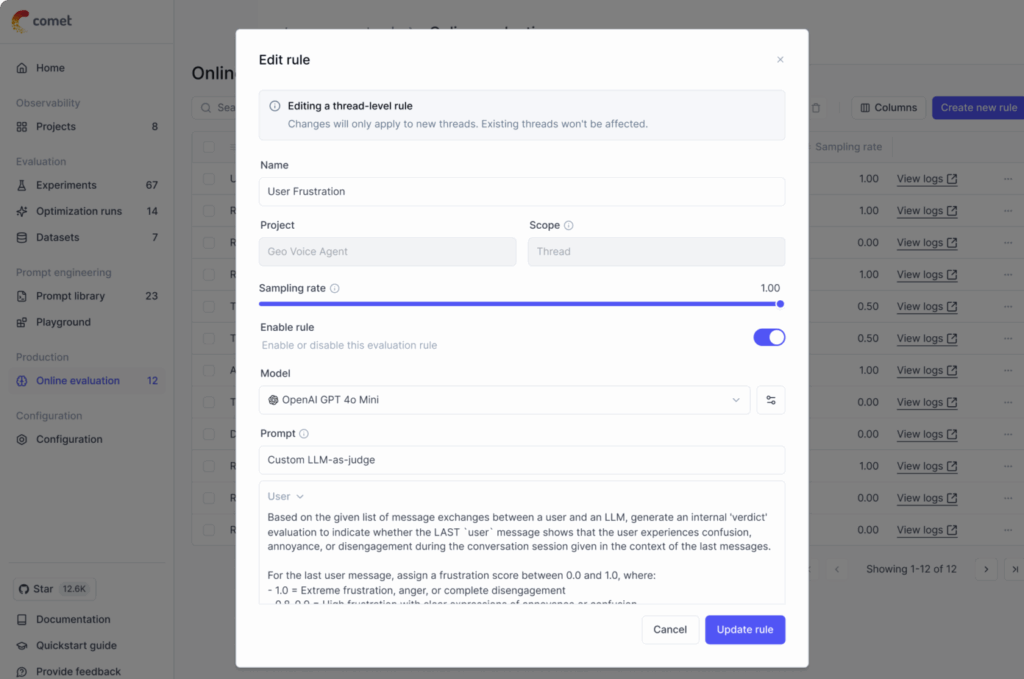This screenshot has height=679, width=1024.
Task: Click the trash delete icon in toolbar
Action: (816, 108)
